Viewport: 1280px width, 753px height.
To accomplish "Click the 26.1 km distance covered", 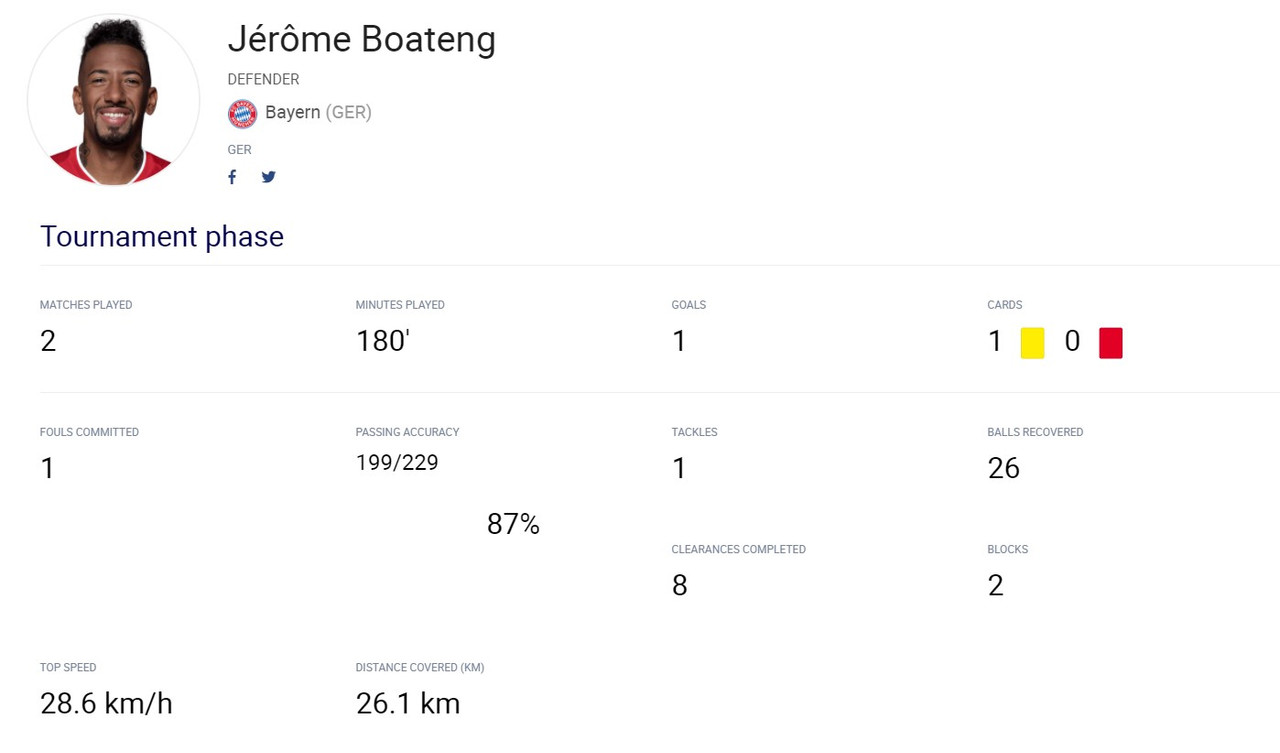I will click(x=408, y=704).
